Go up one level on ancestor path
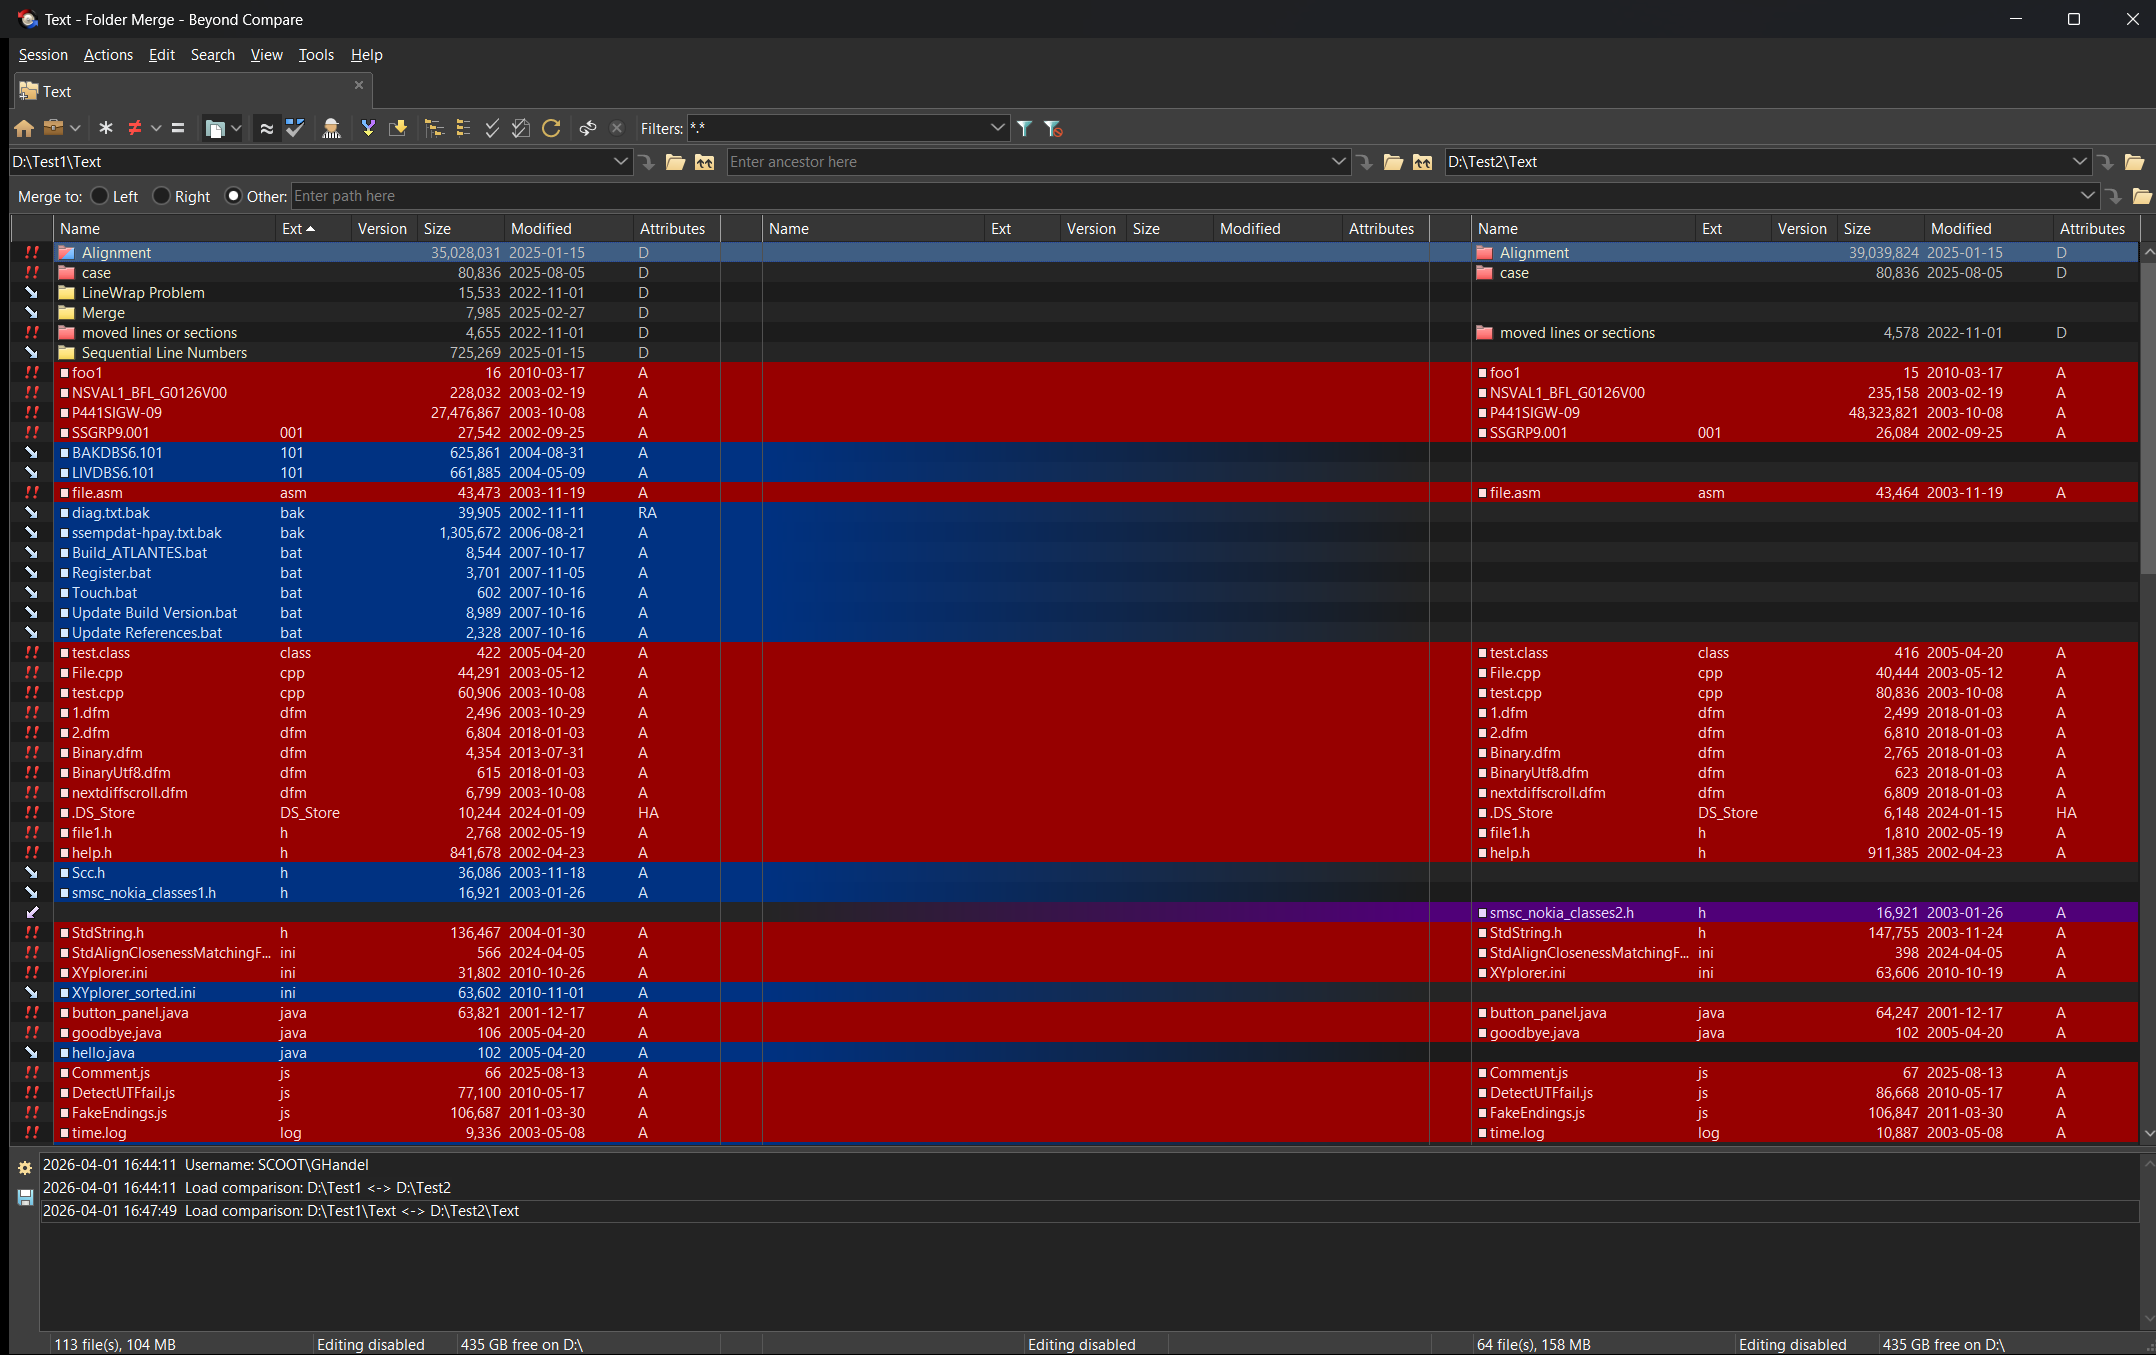The height and width of the screenshot is (1355, 2156). tap(1423, 162)
